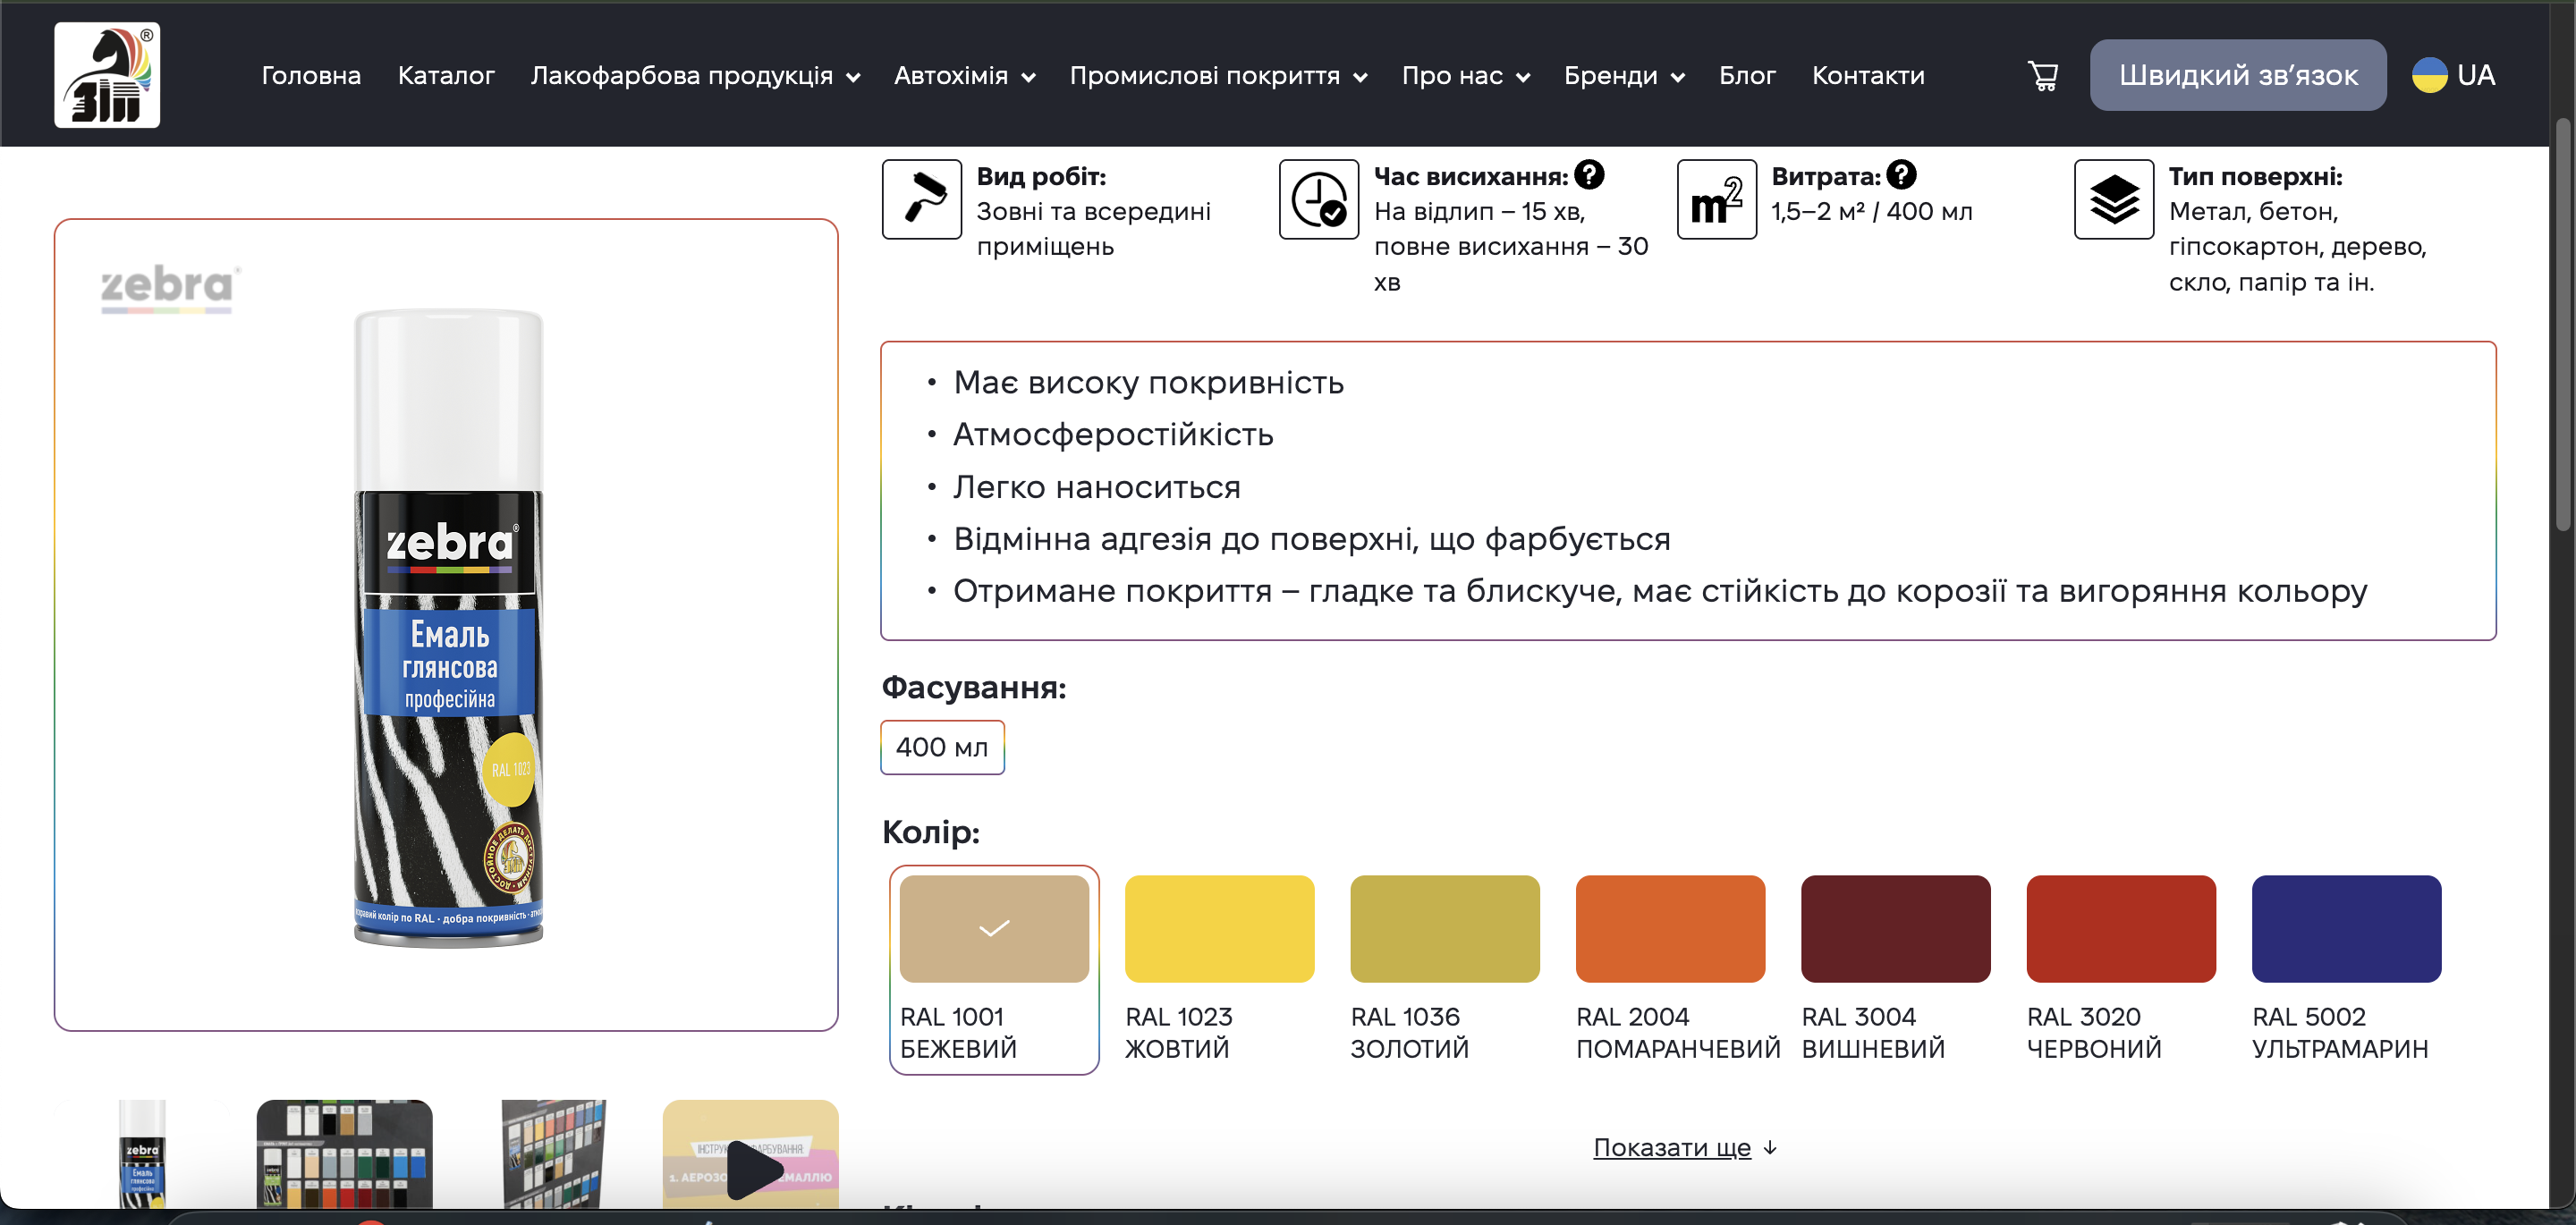Viewport: 2576px width, 1225px height.
Task: Click the paint roller work type icon
Action: click(x=921, y=199)
